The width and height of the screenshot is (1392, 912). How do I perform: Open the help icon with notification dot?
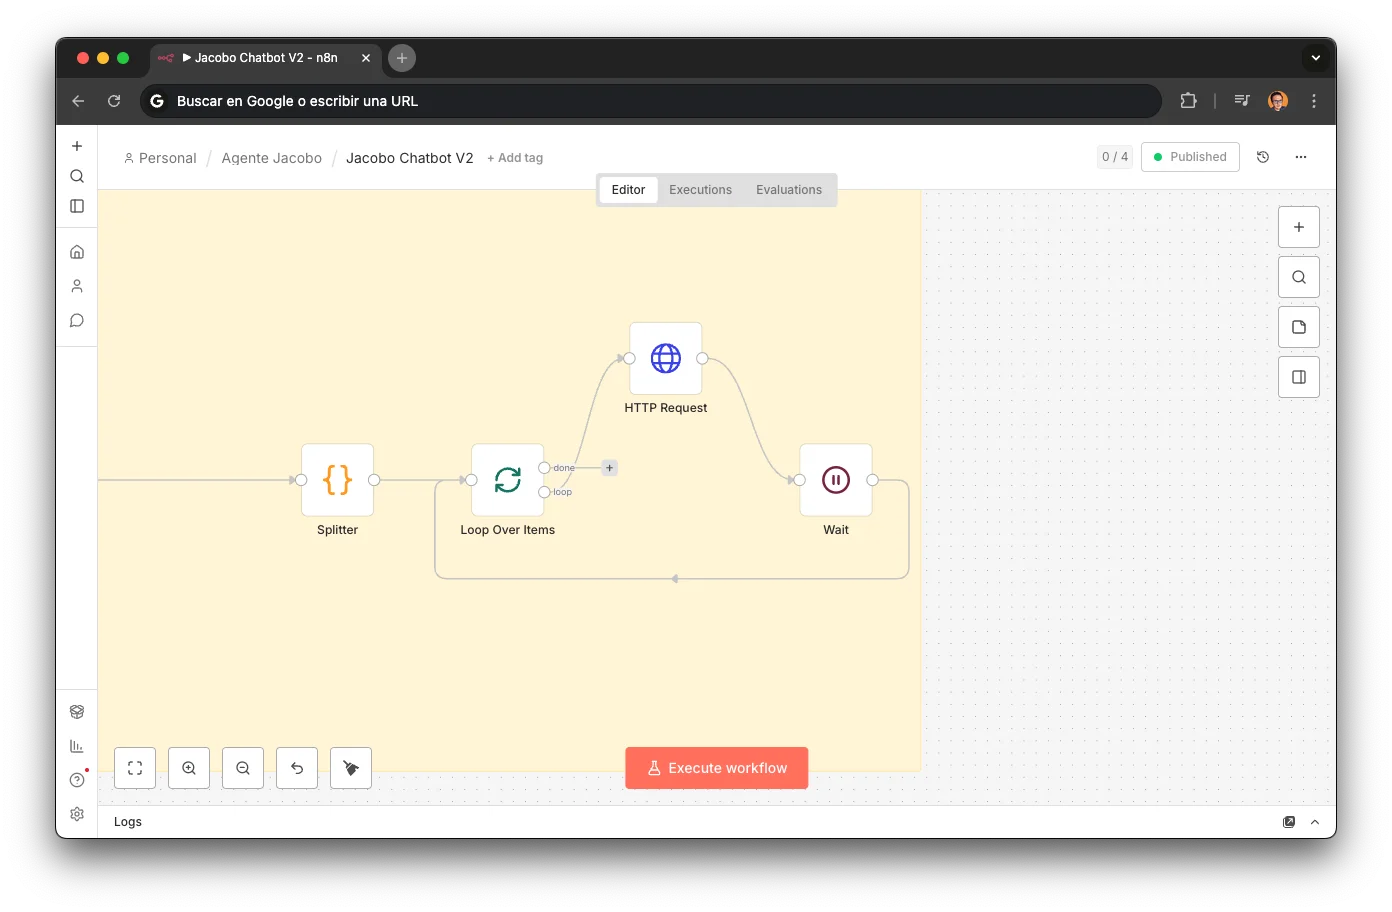(77, 779)
